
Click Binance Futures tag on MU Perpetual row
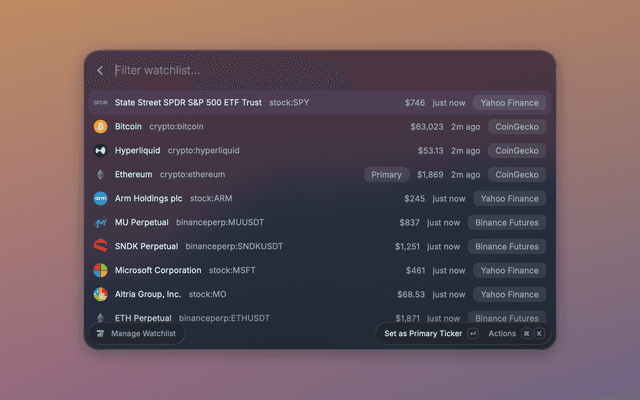coord(507,222)
